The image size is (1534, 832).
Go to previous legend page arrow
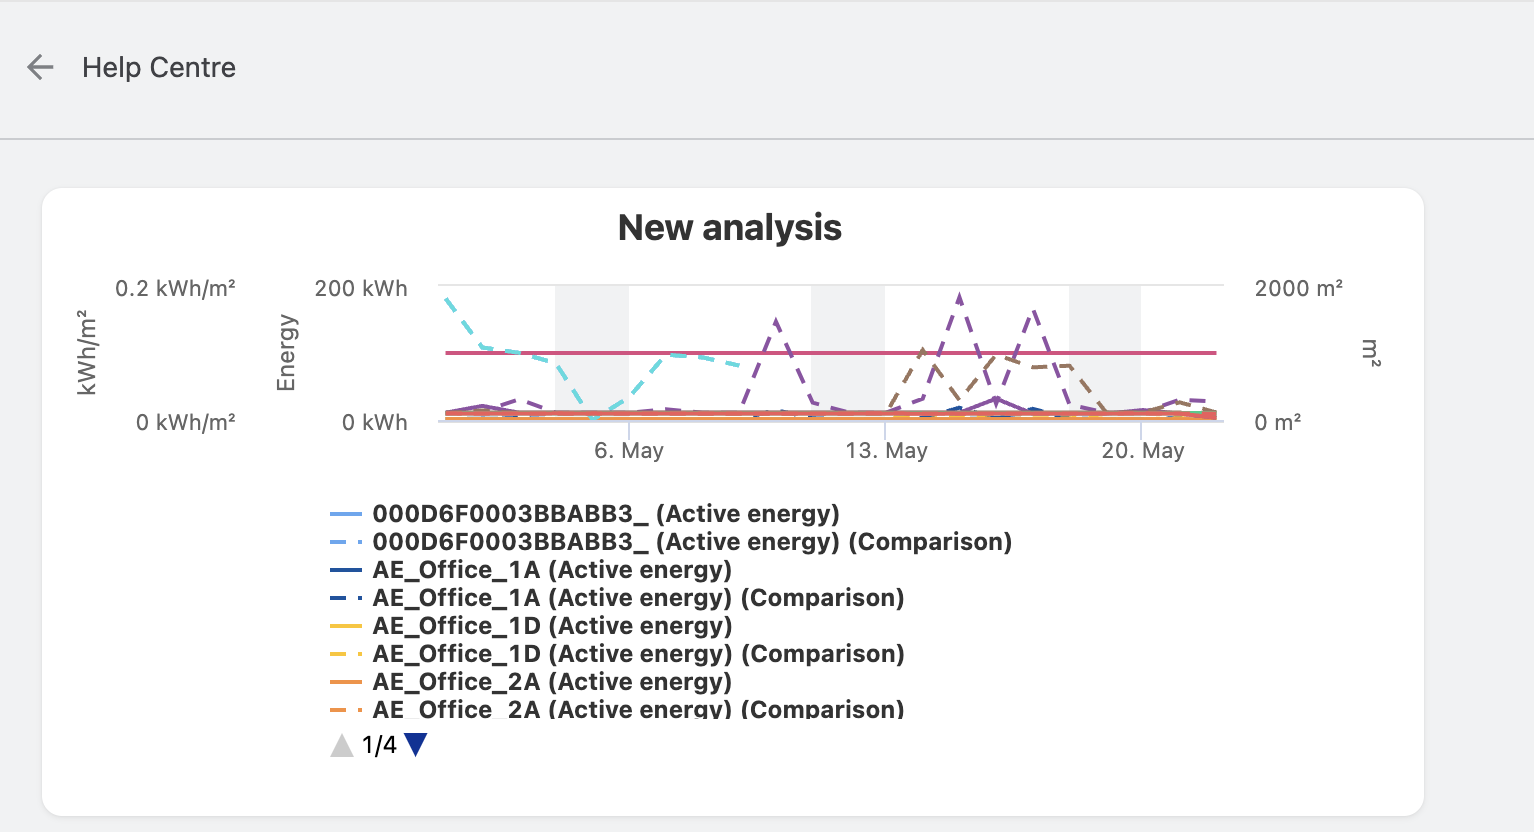click(342, 745)
